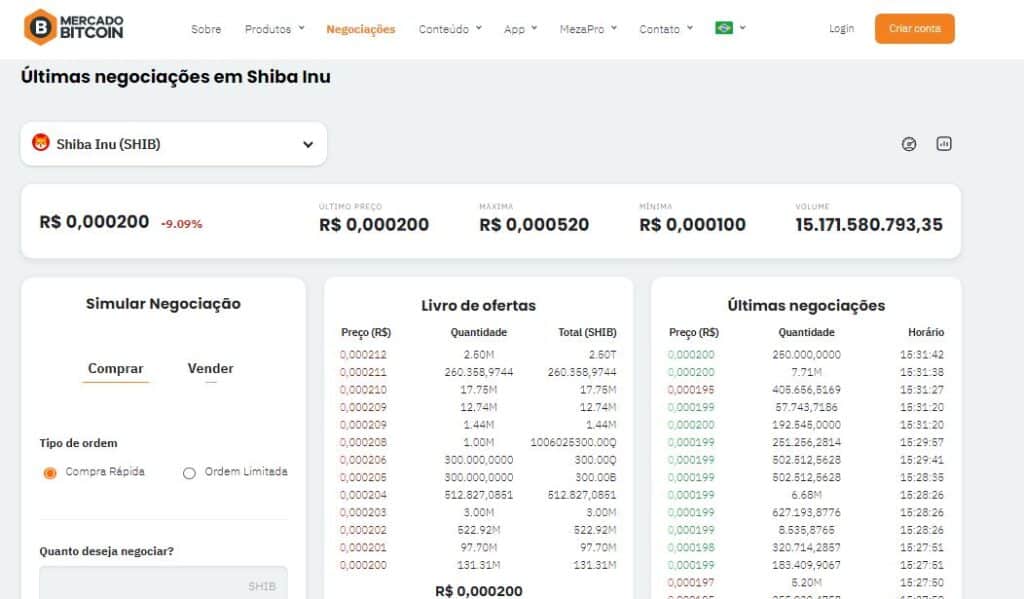Click the trade time 15:31:27
Screen dimensions: 1024x599
point(921,390)
